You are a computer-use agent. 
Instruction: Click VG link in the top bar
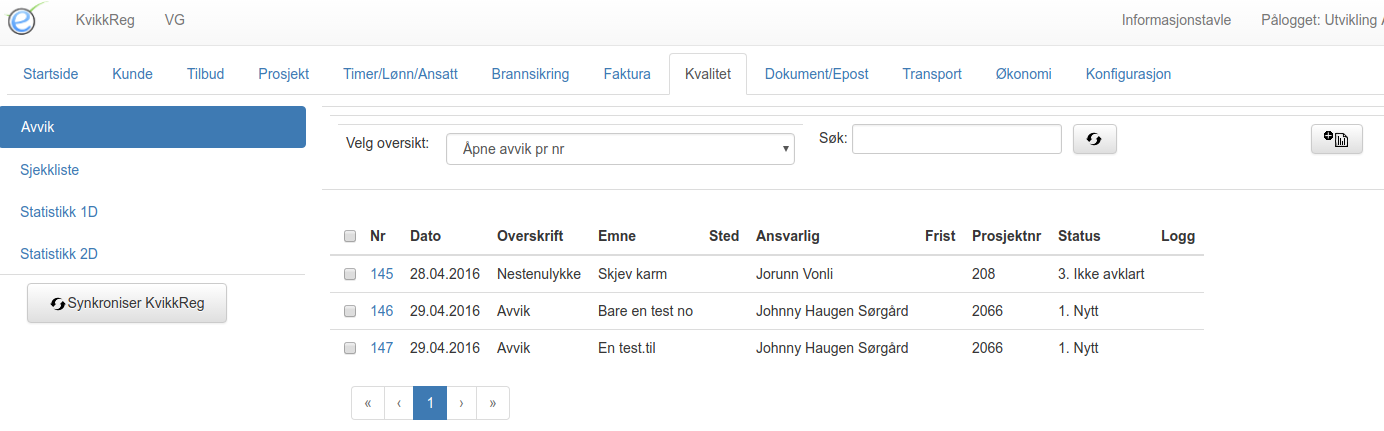[x=174, y=20]
